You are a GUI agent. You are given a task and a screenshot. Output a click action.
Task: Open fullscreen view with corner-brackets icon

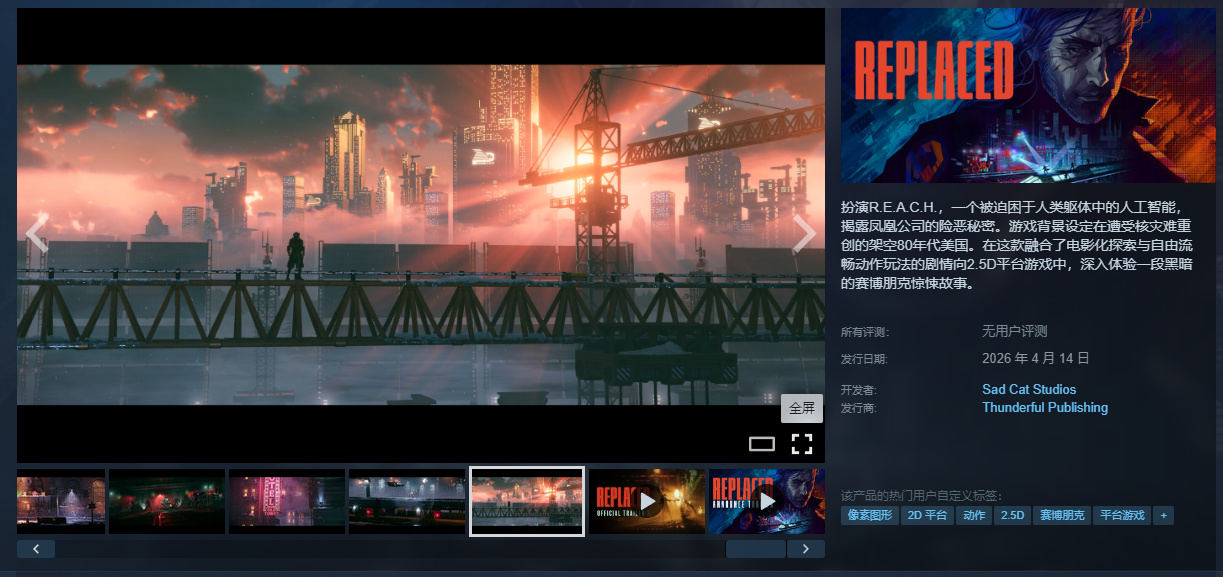tap(802, 444)
